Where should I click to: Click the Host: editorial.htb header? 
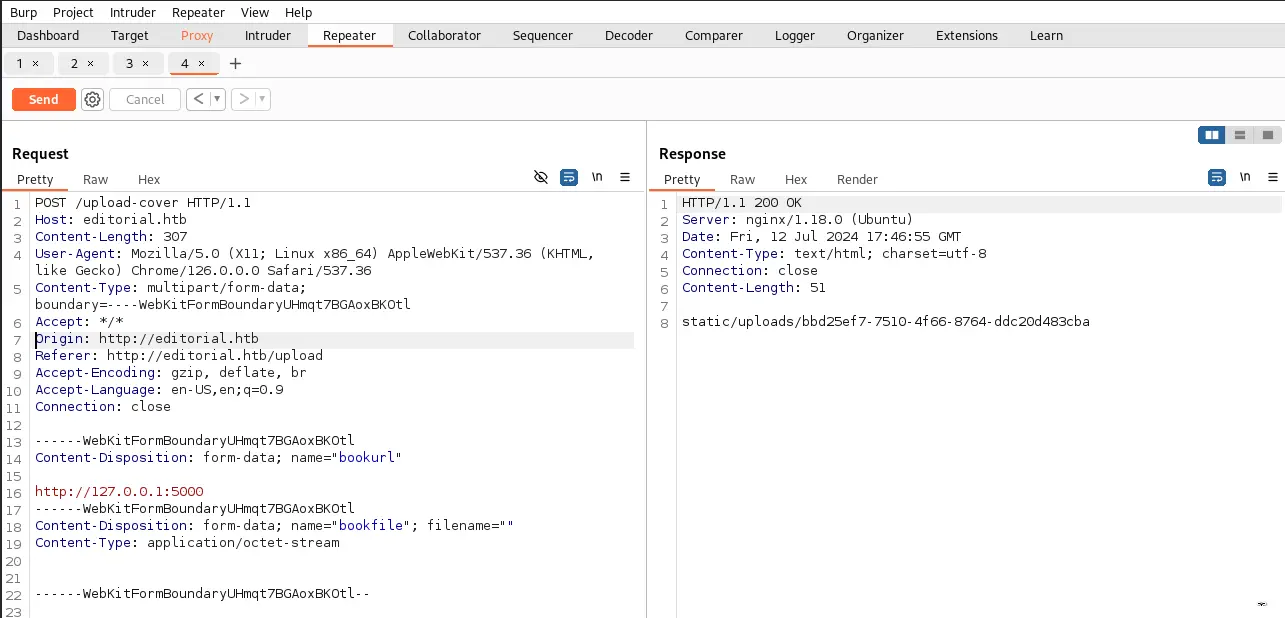coord(111,219)
